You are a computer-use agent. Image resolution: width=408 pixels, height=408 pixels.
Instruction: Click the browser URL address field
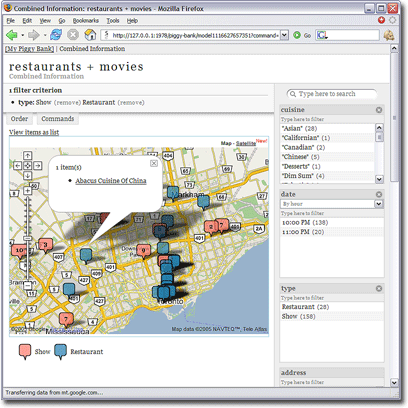pos(195,35)
